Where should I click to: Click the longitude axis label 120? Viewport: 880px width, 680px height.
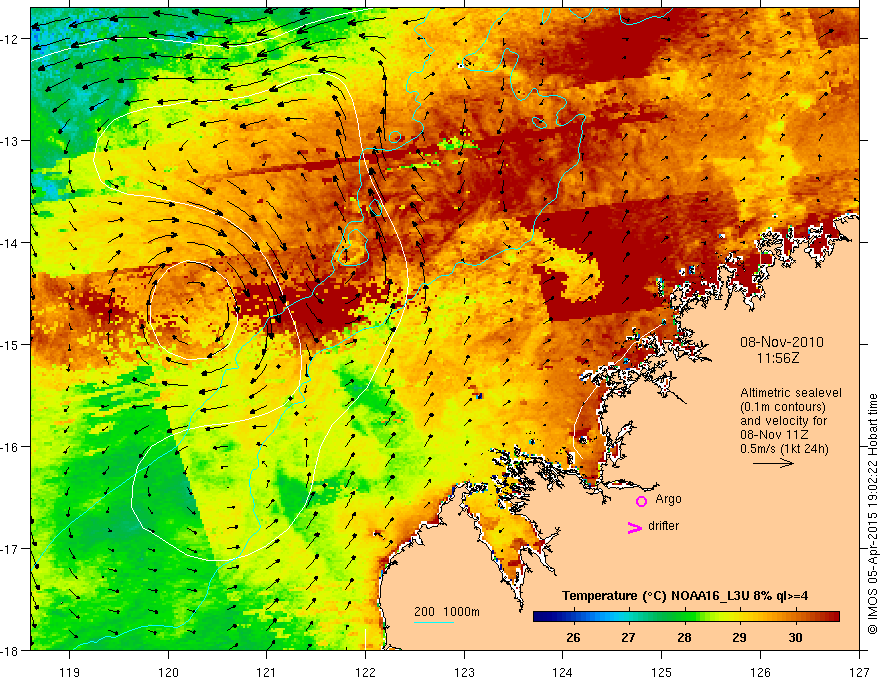[x=168, y=672]
